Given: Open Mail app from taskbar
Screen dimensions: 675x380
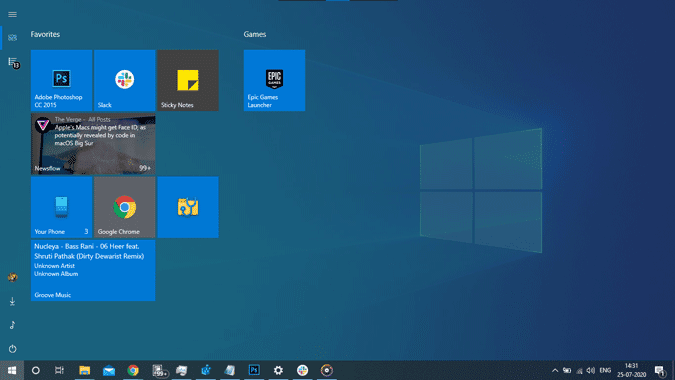Looking at the screenshot, I should [x=109, y=370].
